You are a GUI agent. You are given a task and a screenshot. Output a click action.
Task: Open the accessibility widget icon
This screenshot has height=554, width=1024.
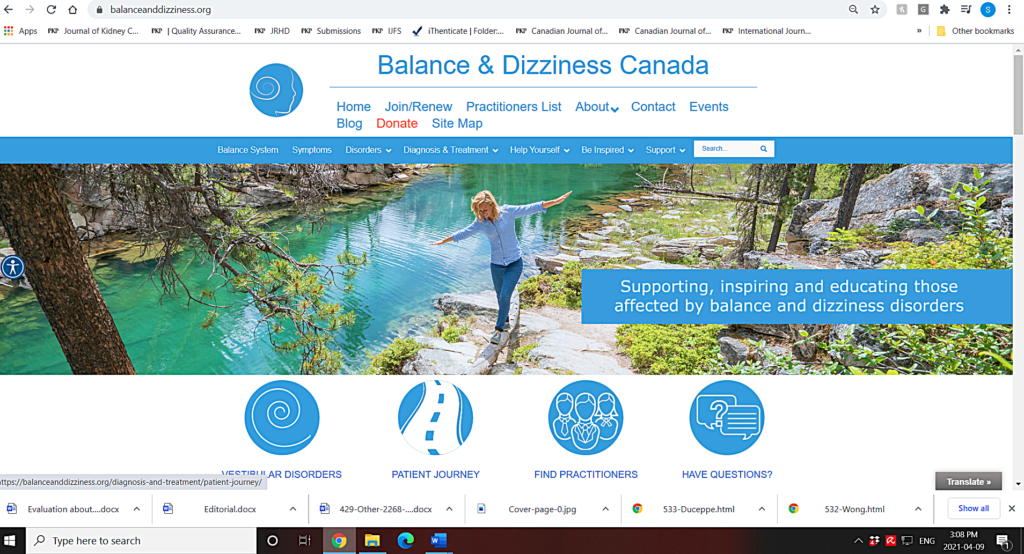click(12, 267)
